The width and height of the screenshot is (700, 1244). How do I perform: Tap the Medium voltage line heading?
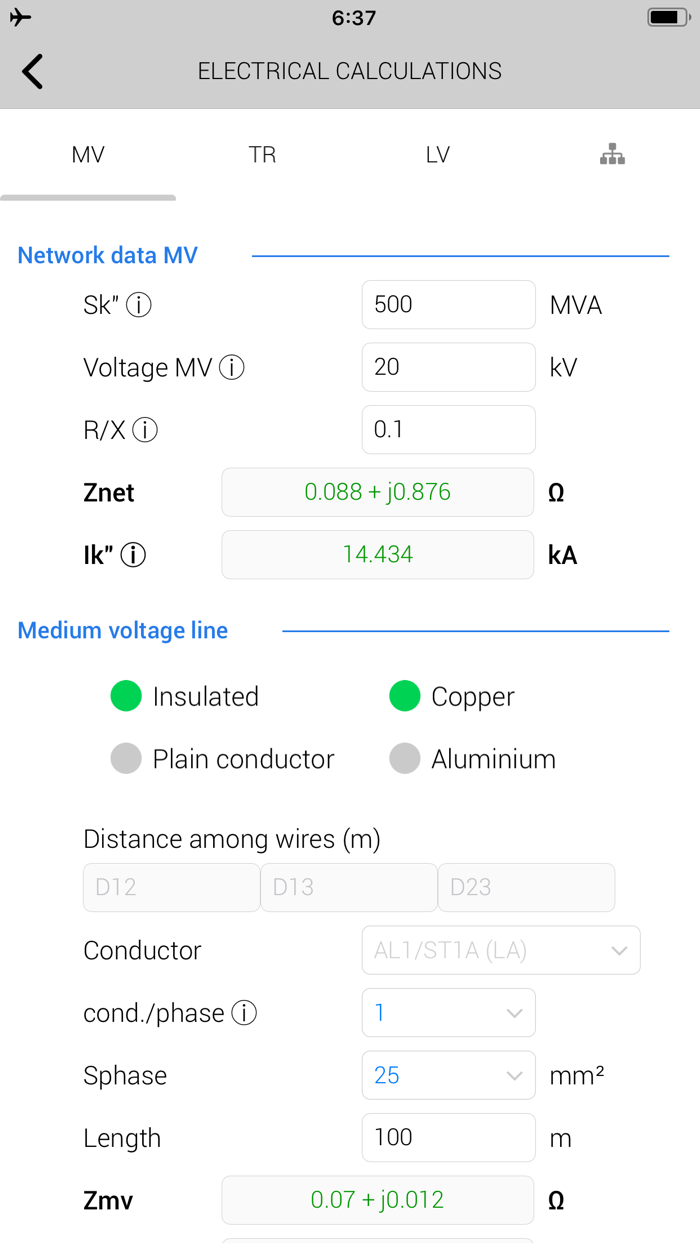point(122,630)
